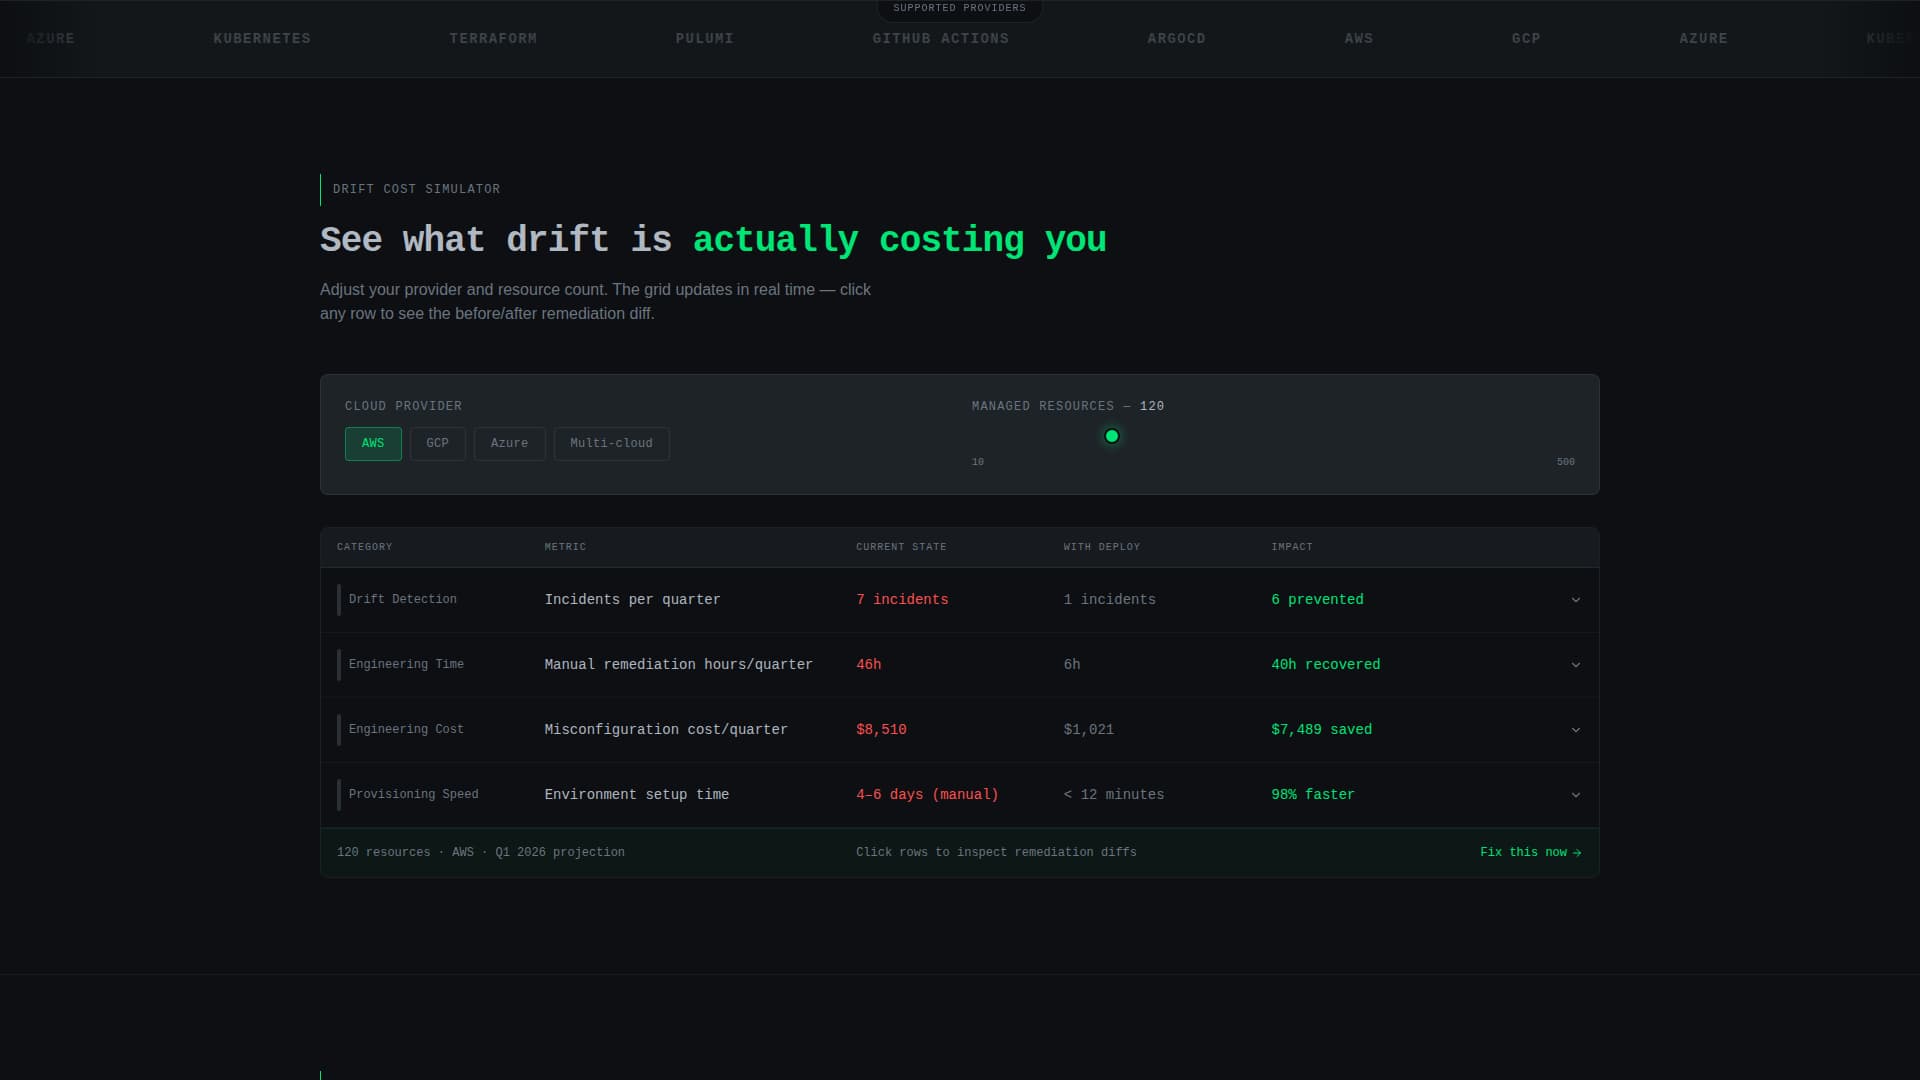Image resolution: width=1920 pixels, height=1080 pixels.
Task: Click the 'Drift Cost Simulator' section label
Action: pyautogui.click(x=416, y=189)
